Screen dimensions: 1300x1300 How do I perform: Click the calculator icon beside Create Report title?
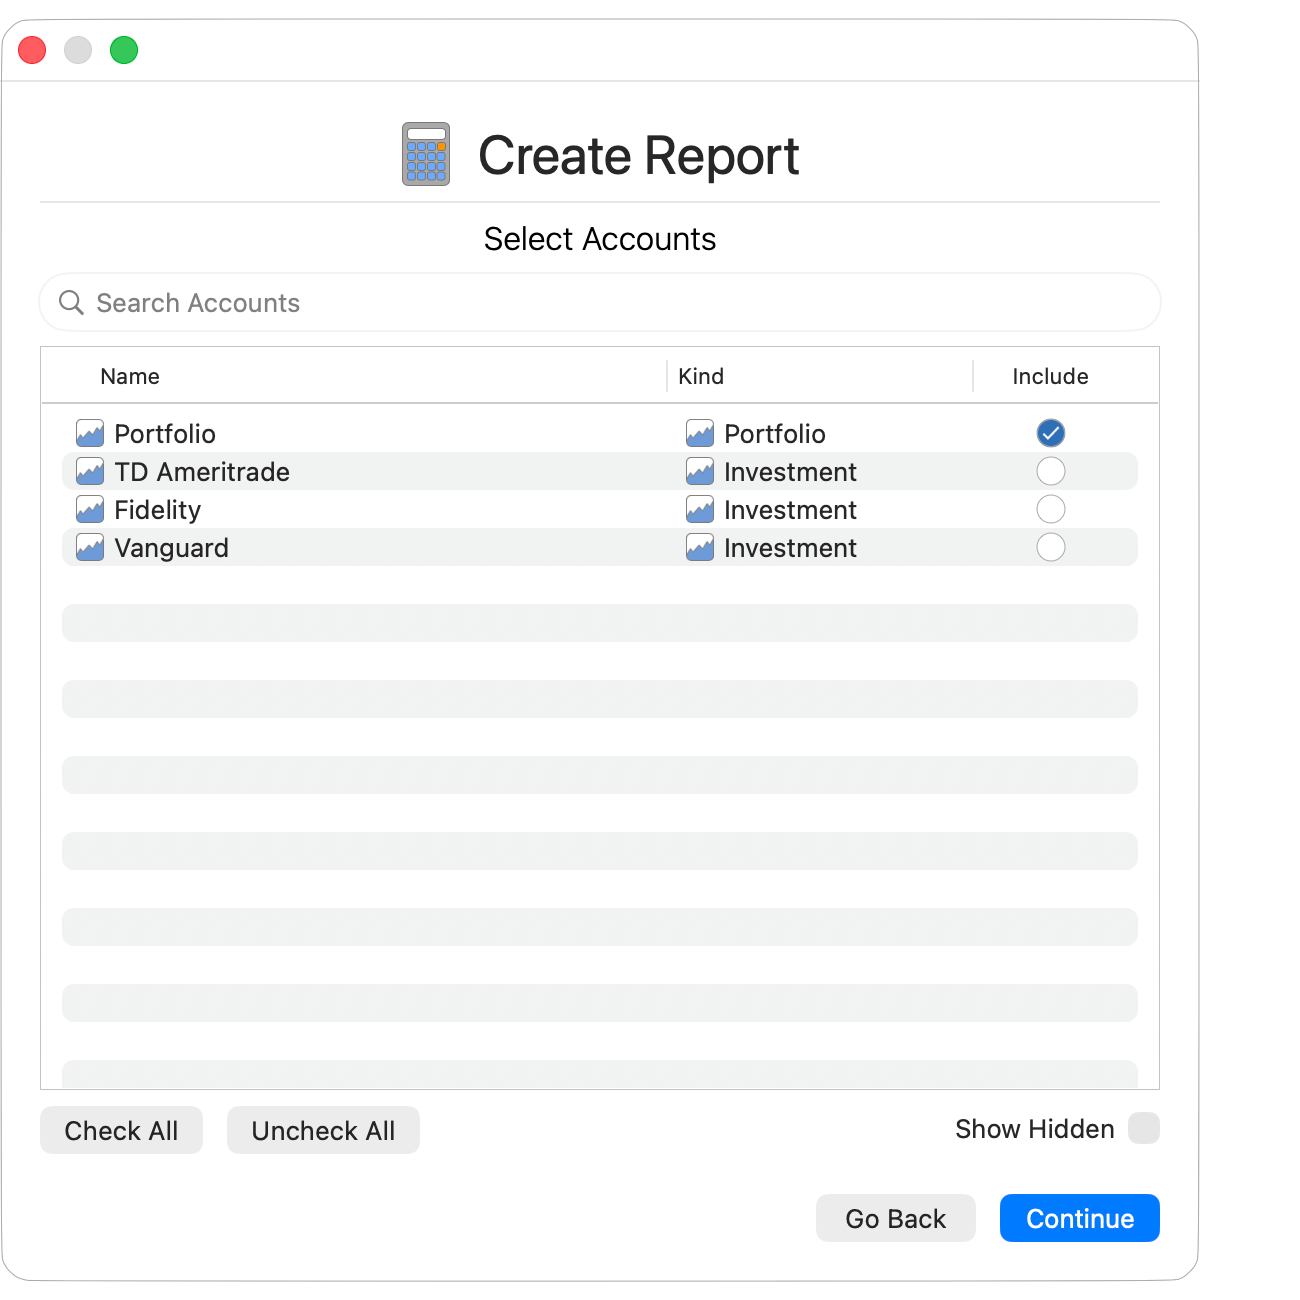(424, 155)
